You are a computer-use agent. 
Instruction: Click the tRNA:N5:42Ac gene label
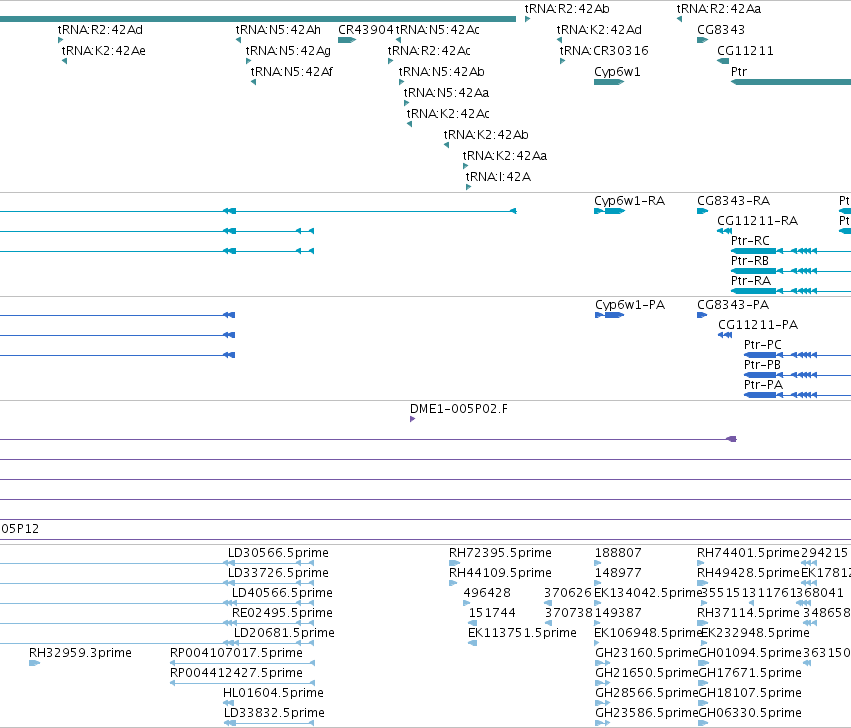pyautogui.click(x=437, y=30)
